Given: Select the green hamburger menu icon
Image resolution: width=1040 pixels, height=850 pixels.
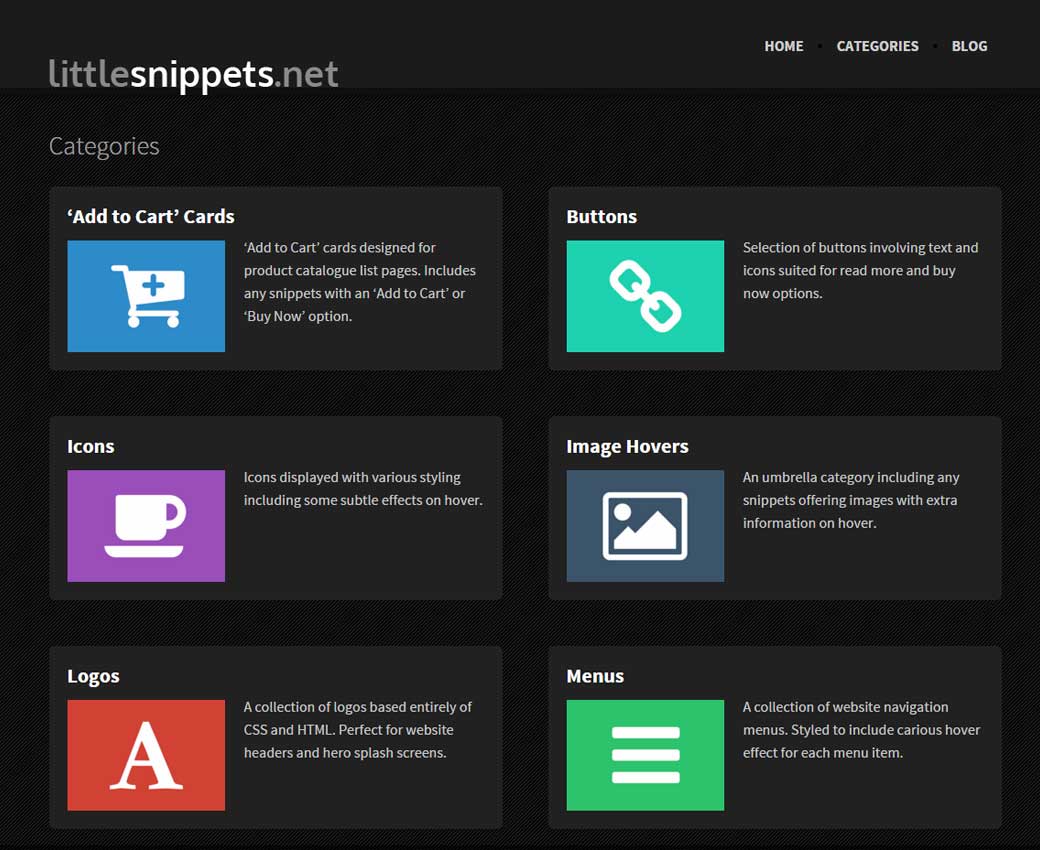Looking at the screenshot, I should 645,755.
